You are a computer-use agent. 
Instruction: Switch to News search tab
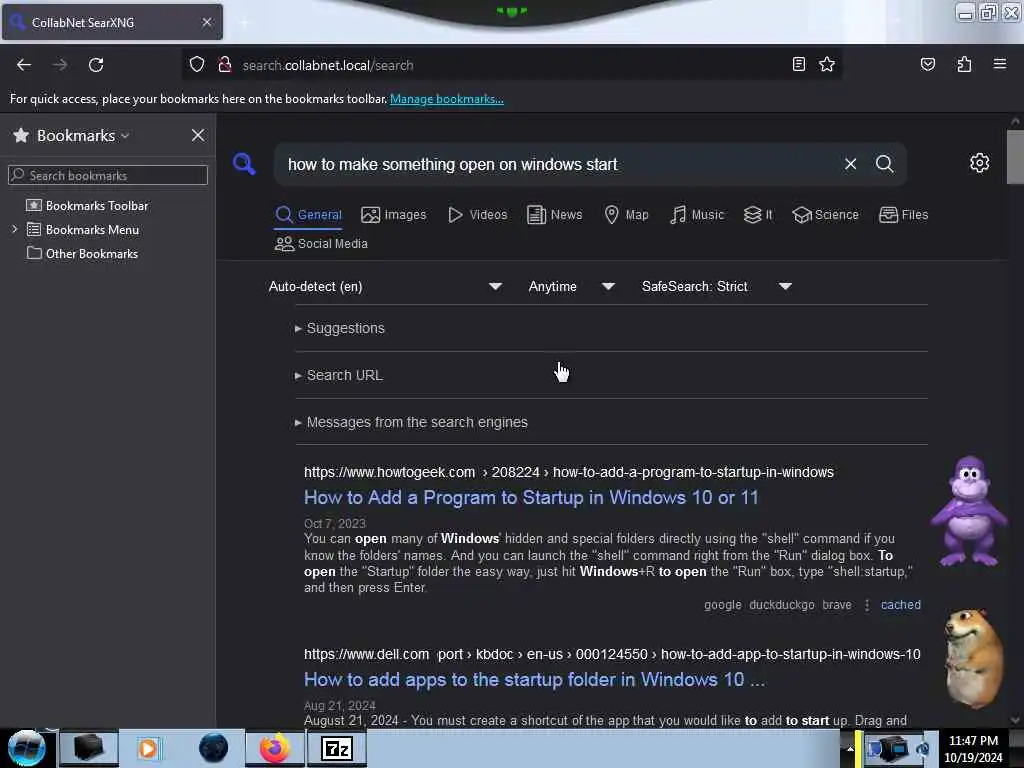pyautogui.click(x=554, y=215)
